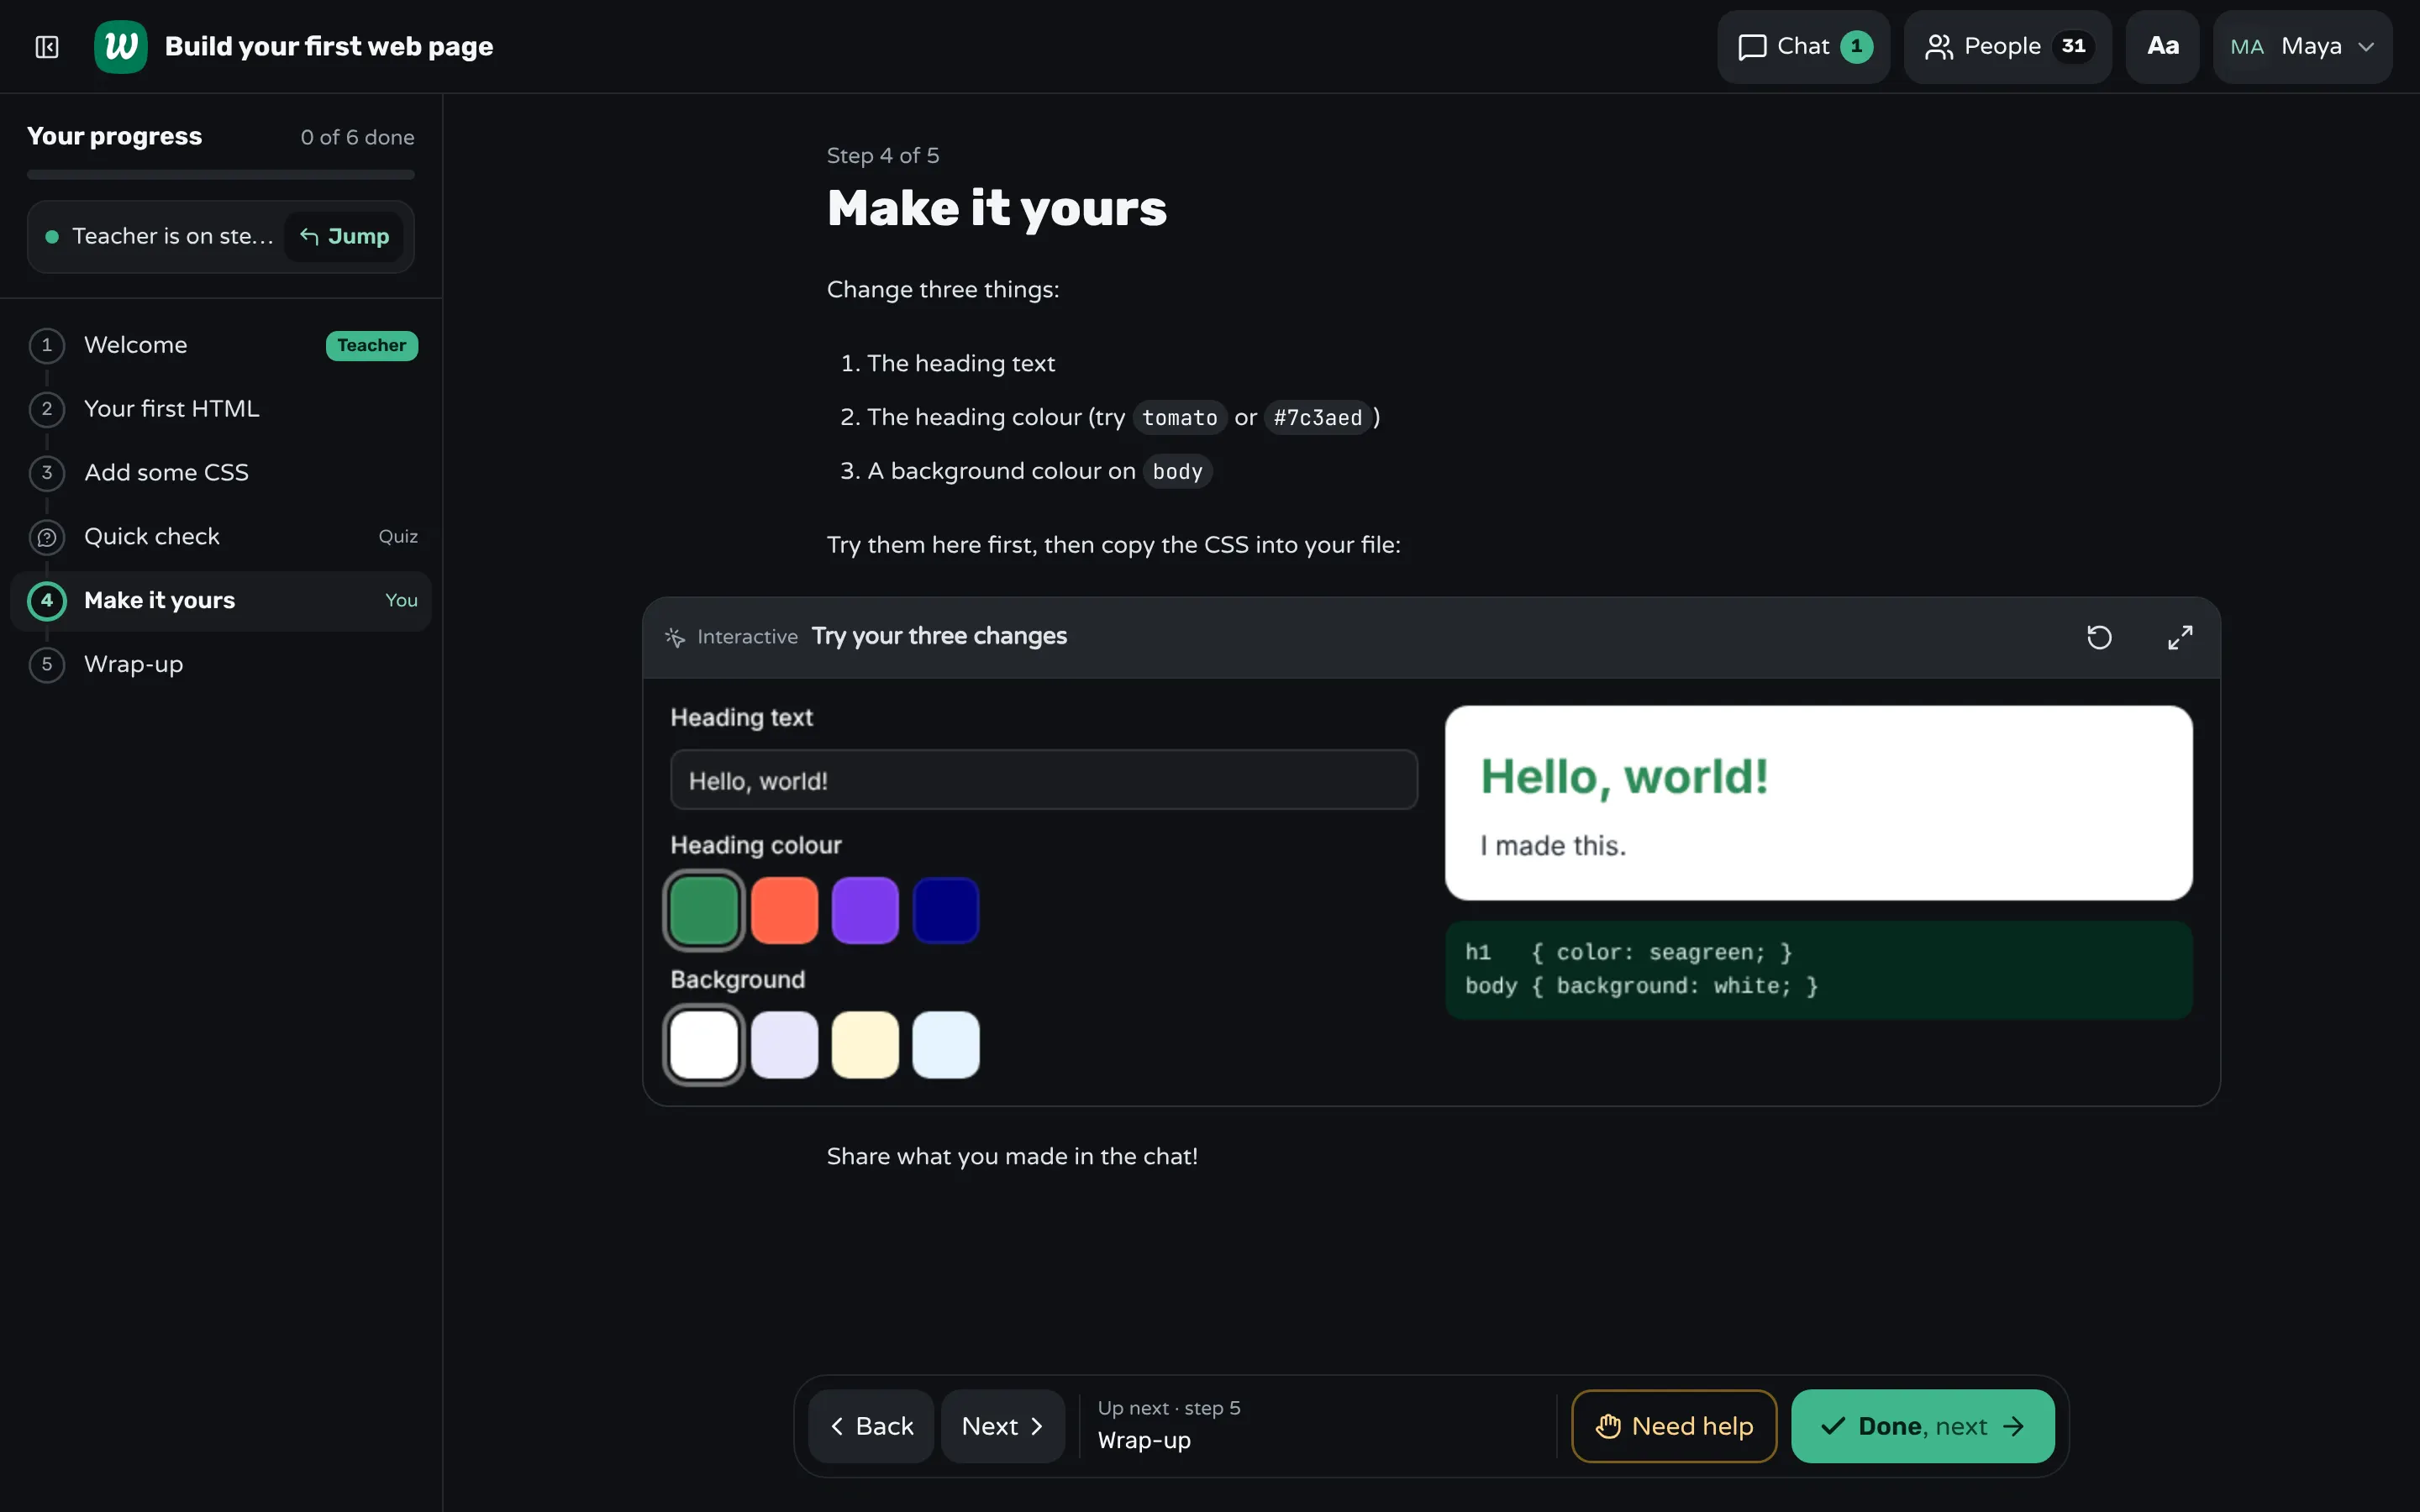This screenshot has height=1512, width=2420.
Task: Select white background swatch
Action: [704, 1045]
